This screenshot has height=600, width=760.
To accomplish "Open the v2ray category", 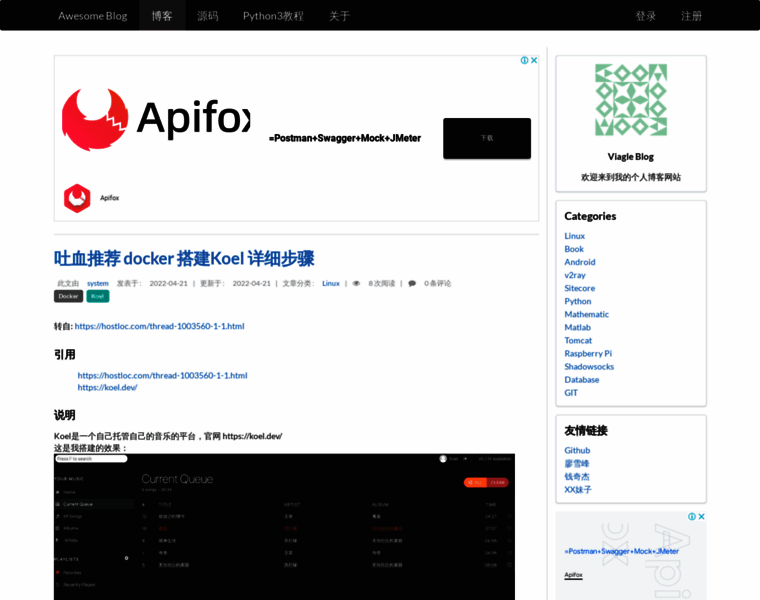I will coord(575,275).
